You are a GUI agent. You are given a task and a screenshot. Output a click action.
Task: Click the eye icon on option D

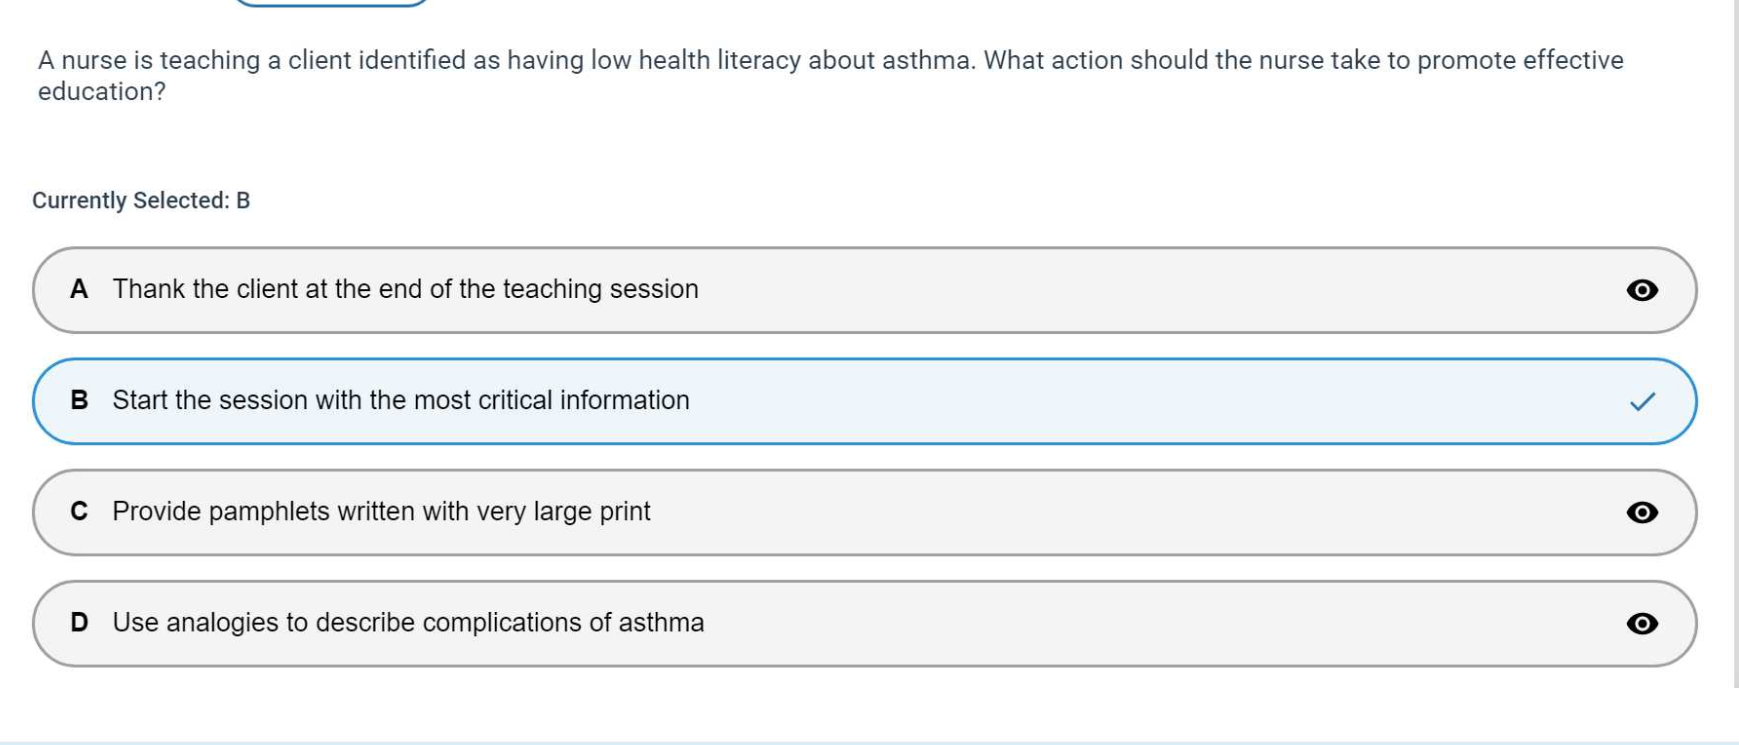pyautogui.click(x=1642, y=623)
